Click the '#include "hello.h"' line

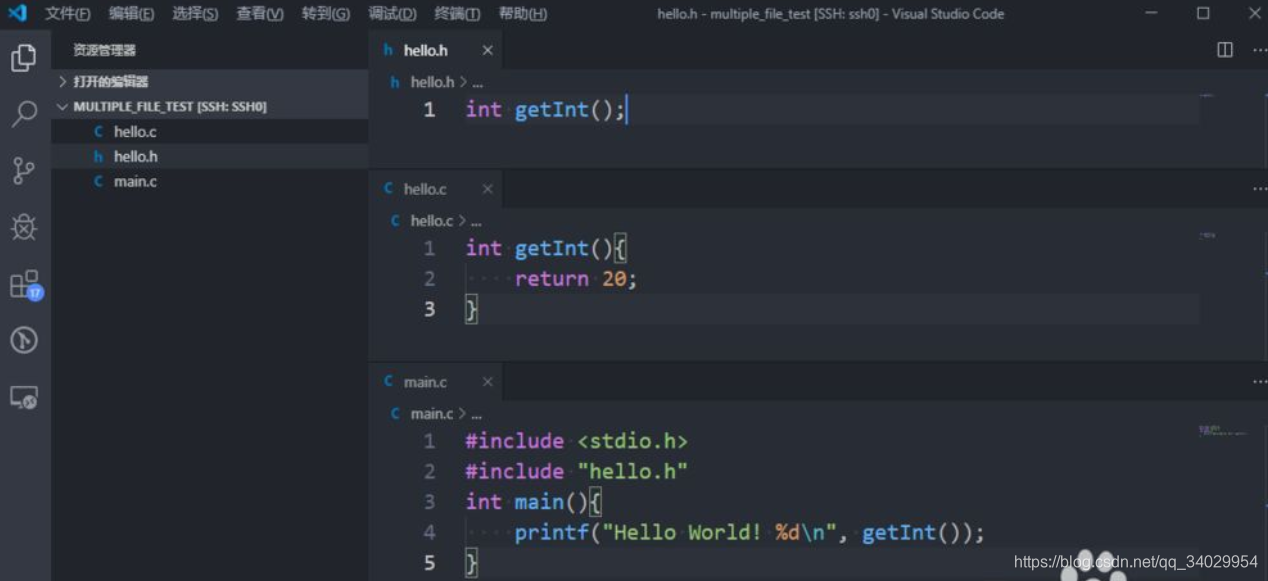click(576, 471)
